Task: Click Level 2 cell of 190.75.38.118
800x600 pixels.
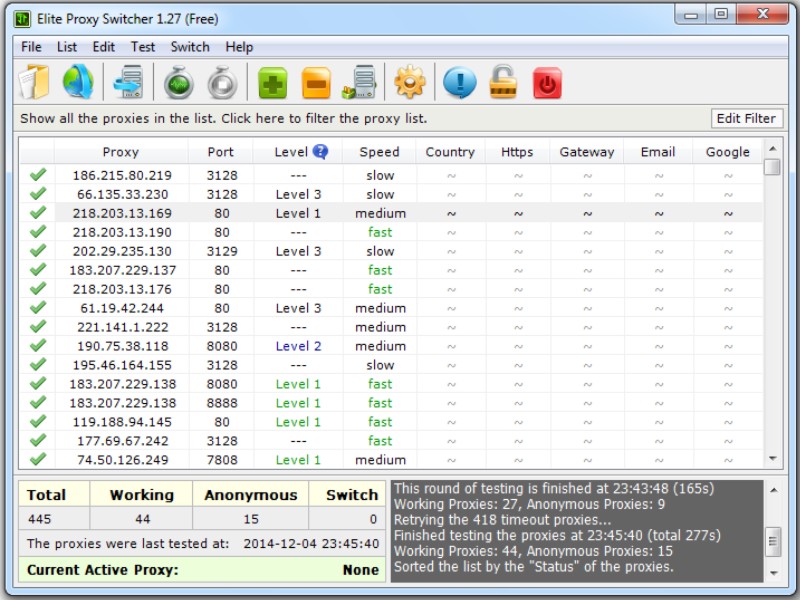Action: (x=298, y=346)
